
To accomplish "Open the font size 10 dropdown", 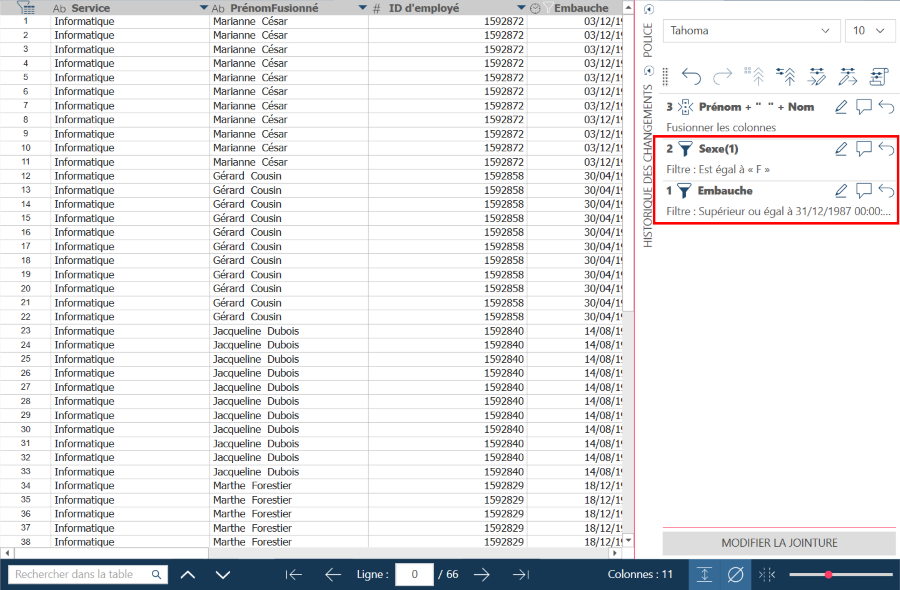I will (869, 31).
